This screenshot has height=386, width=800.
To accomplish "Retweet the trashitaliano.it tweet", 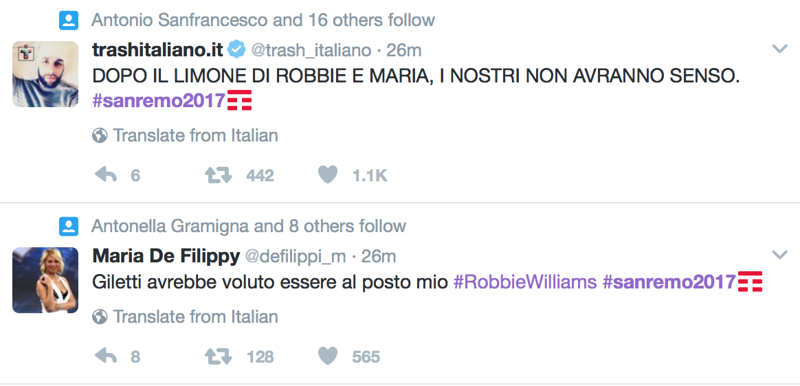I will [x=218, y=175].
